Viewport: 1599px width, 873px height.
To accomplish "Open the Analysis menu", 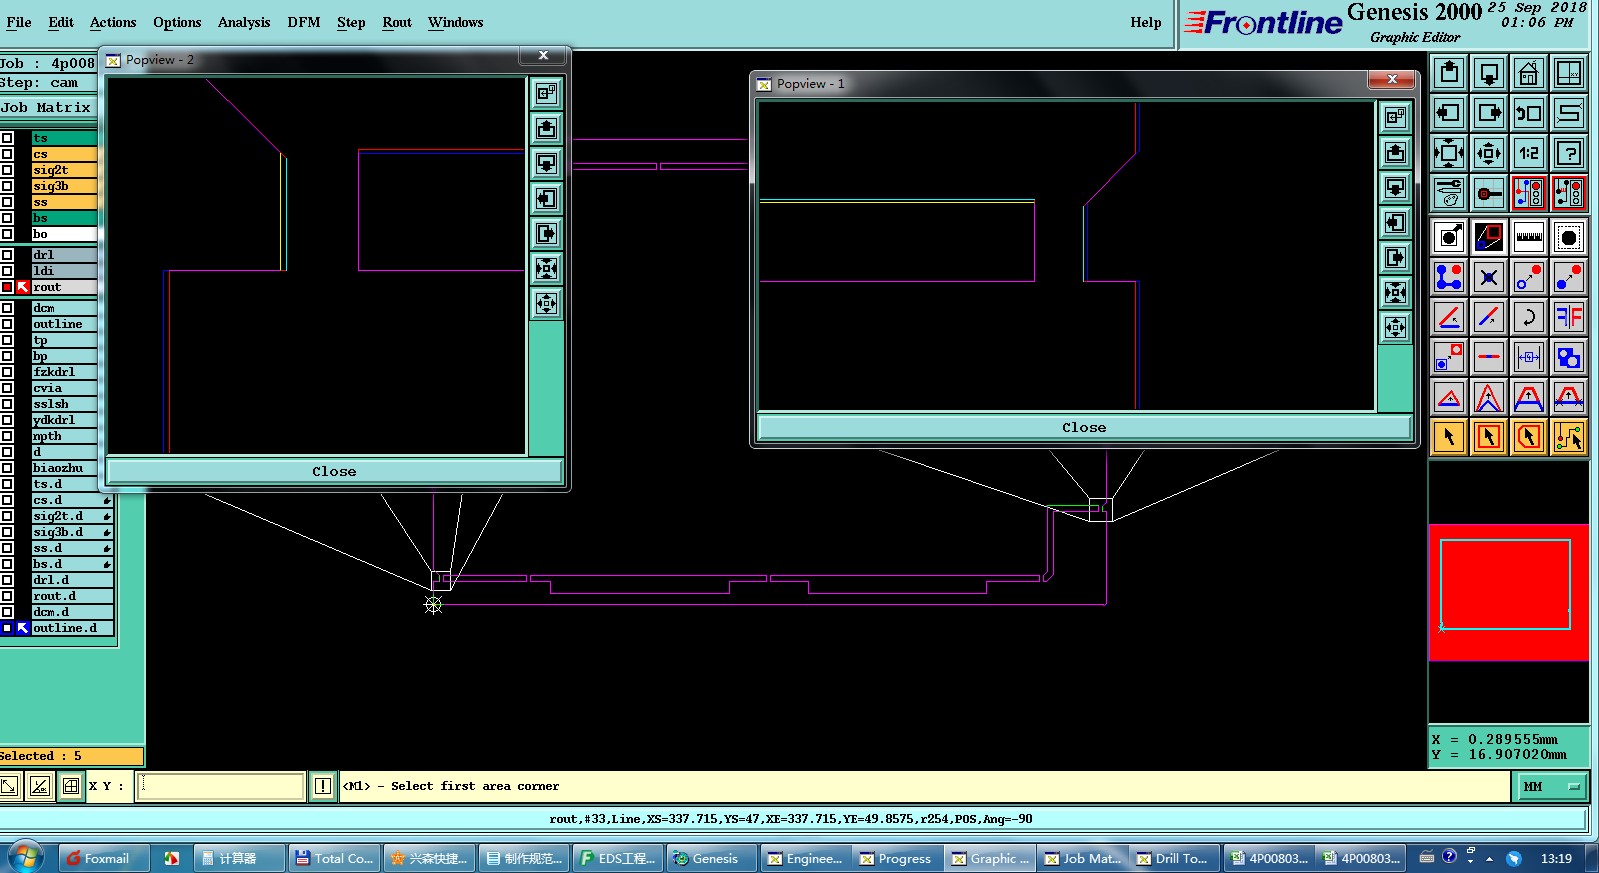I will click(244, 22).
